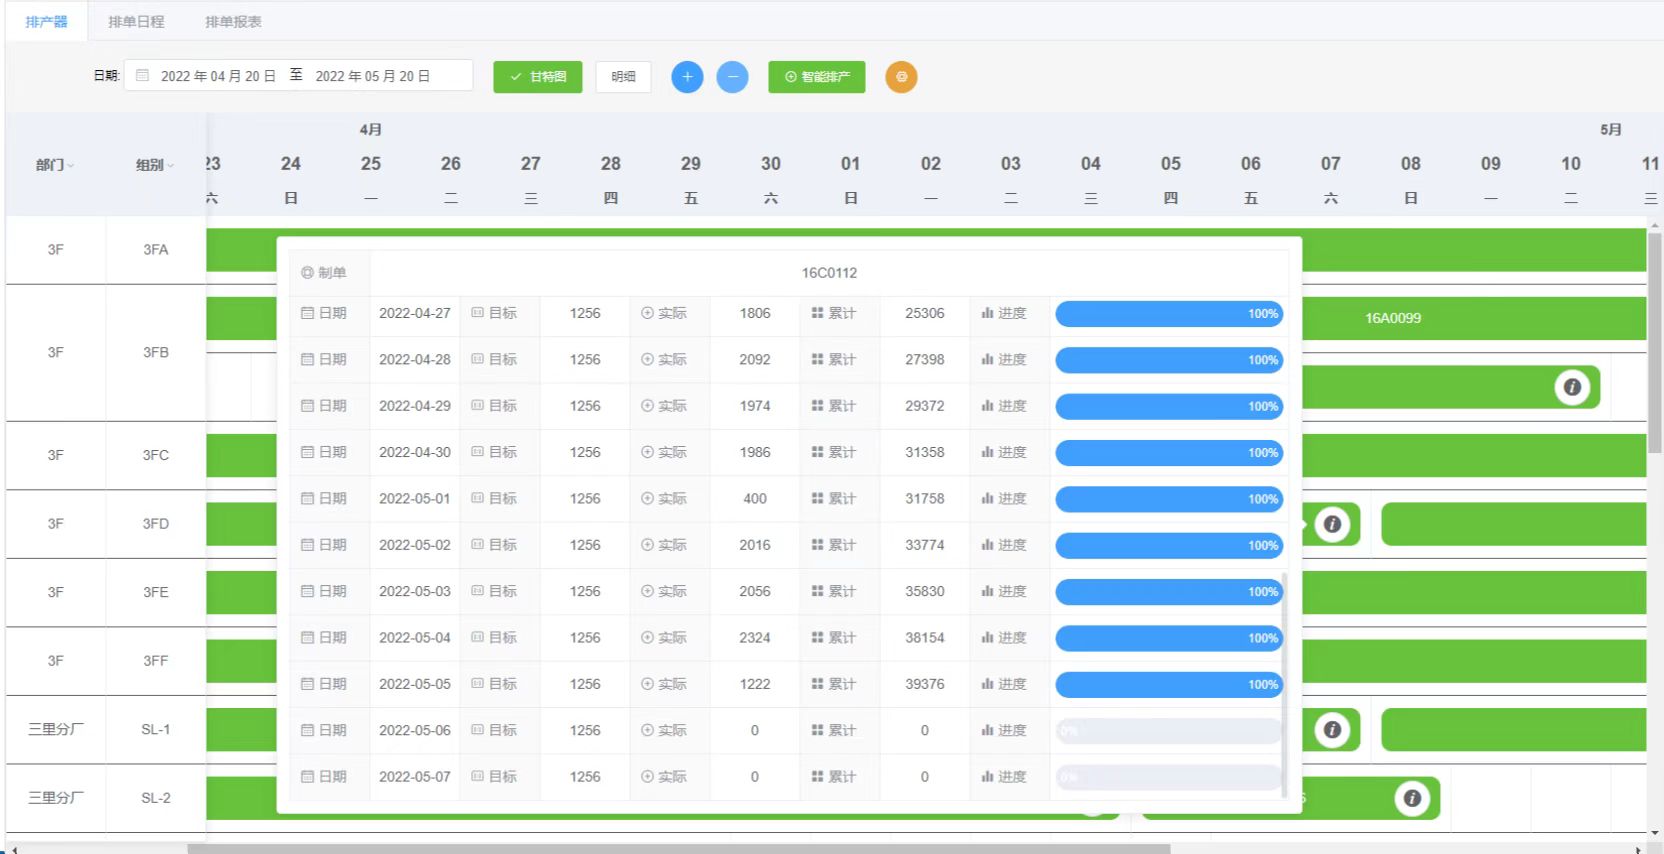
Task: Click the horizontal scrollbar at the bottom
Action: coord(678,848)
